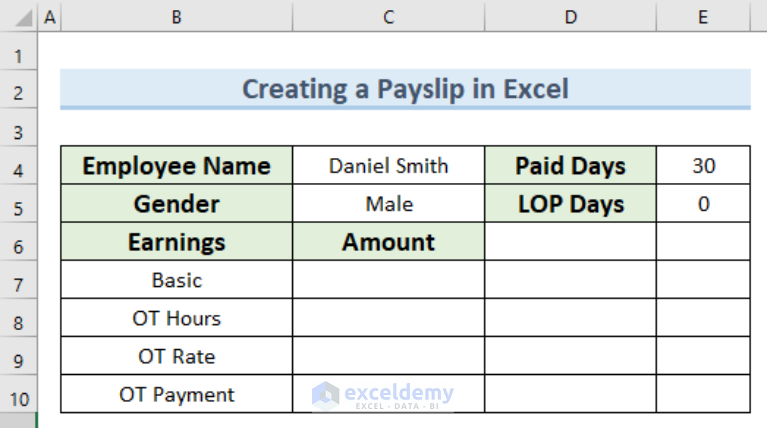Click the OT Hours label cell
This screenshot has width=767, height=428.
[x=177, y=318]
